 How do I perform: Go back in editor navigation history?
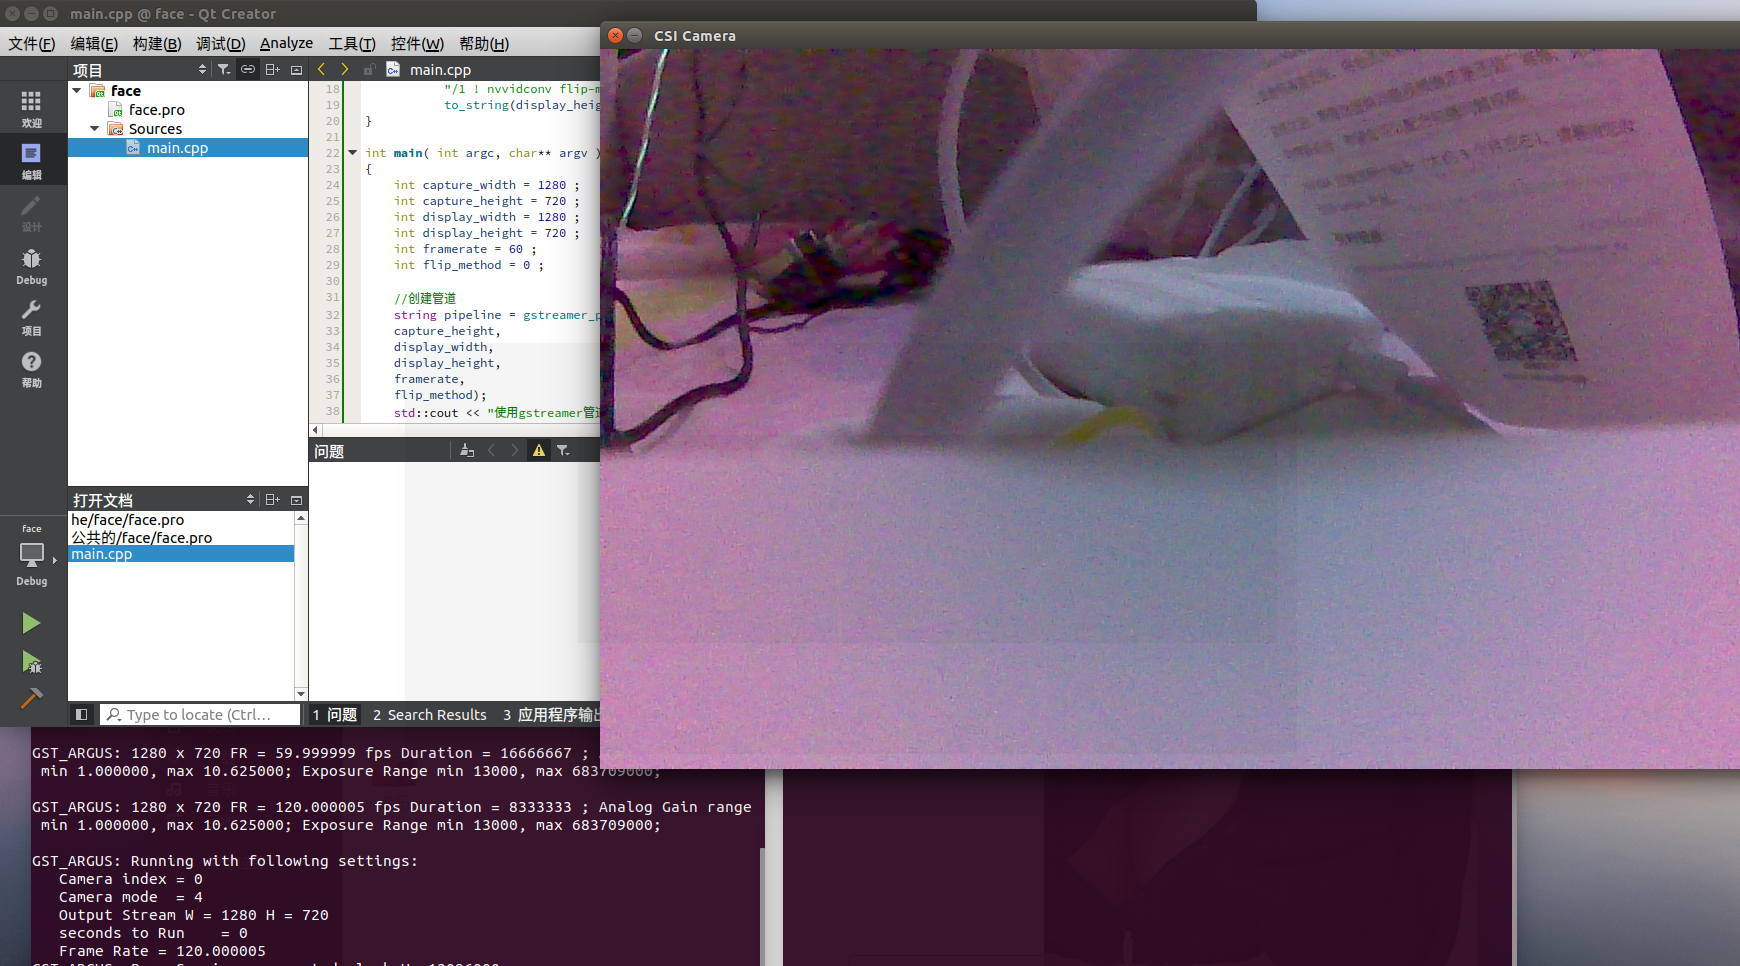pyautogui.click(x=321, y=69)
